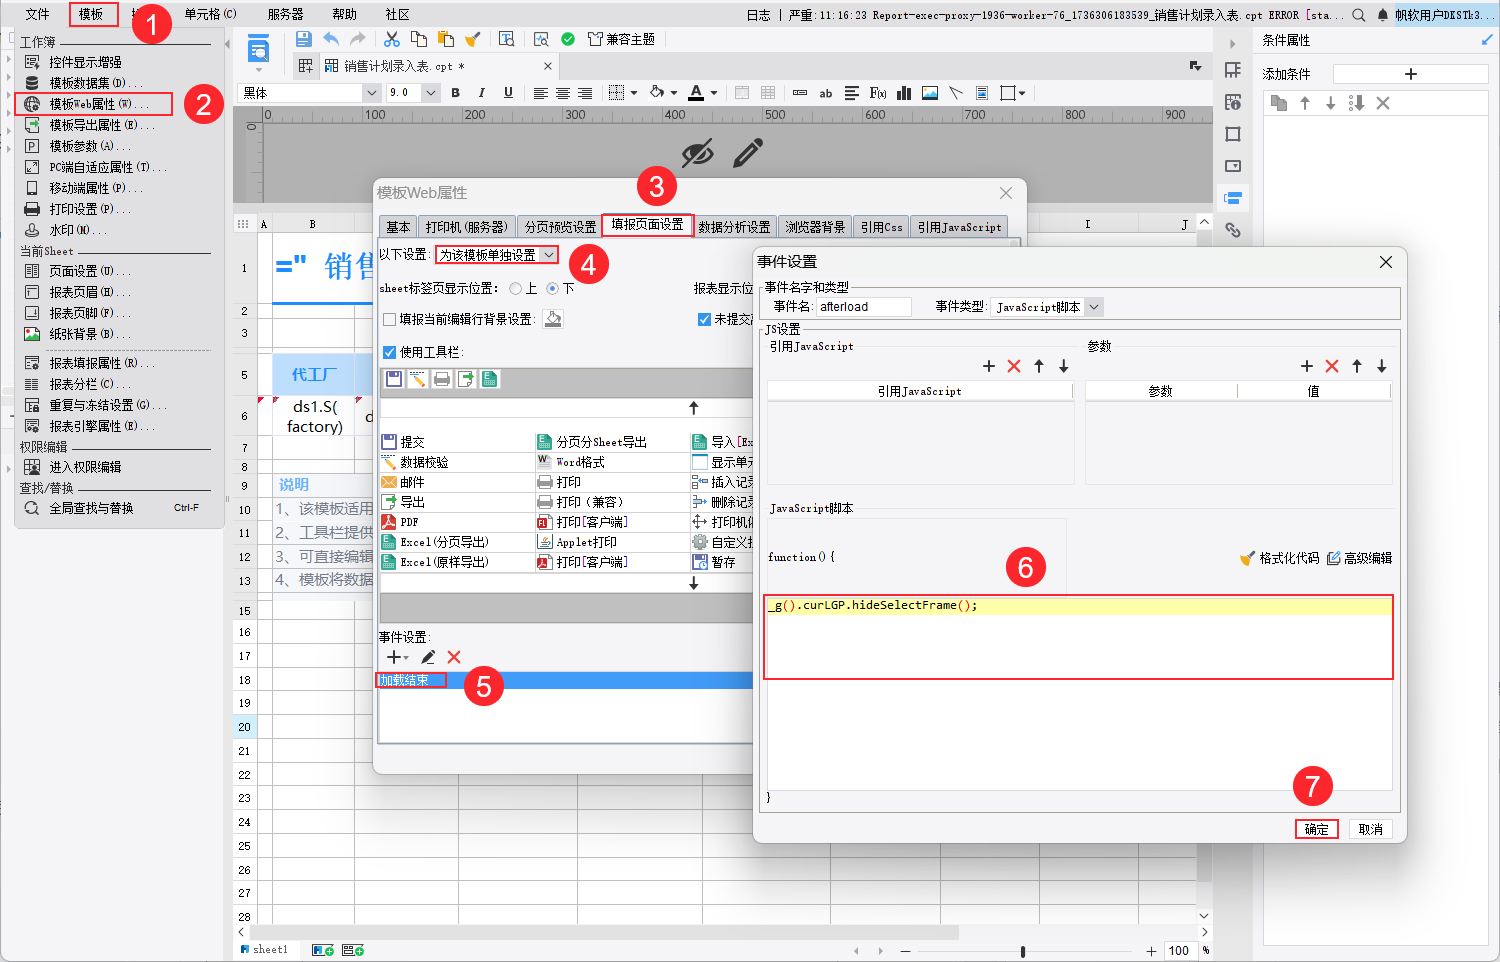Add 引用JavaScript entry with plus icon
Image resolution: width=1500 pixels, height=962 pixels.
point(989,366)
